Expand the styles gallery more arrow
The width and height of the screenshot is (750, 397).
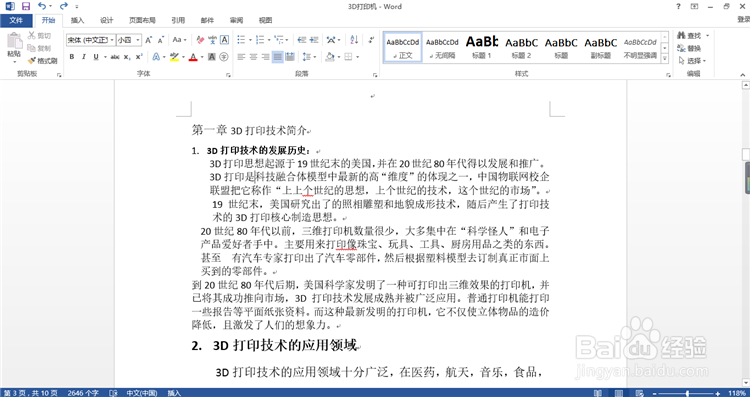click(665, 58)
